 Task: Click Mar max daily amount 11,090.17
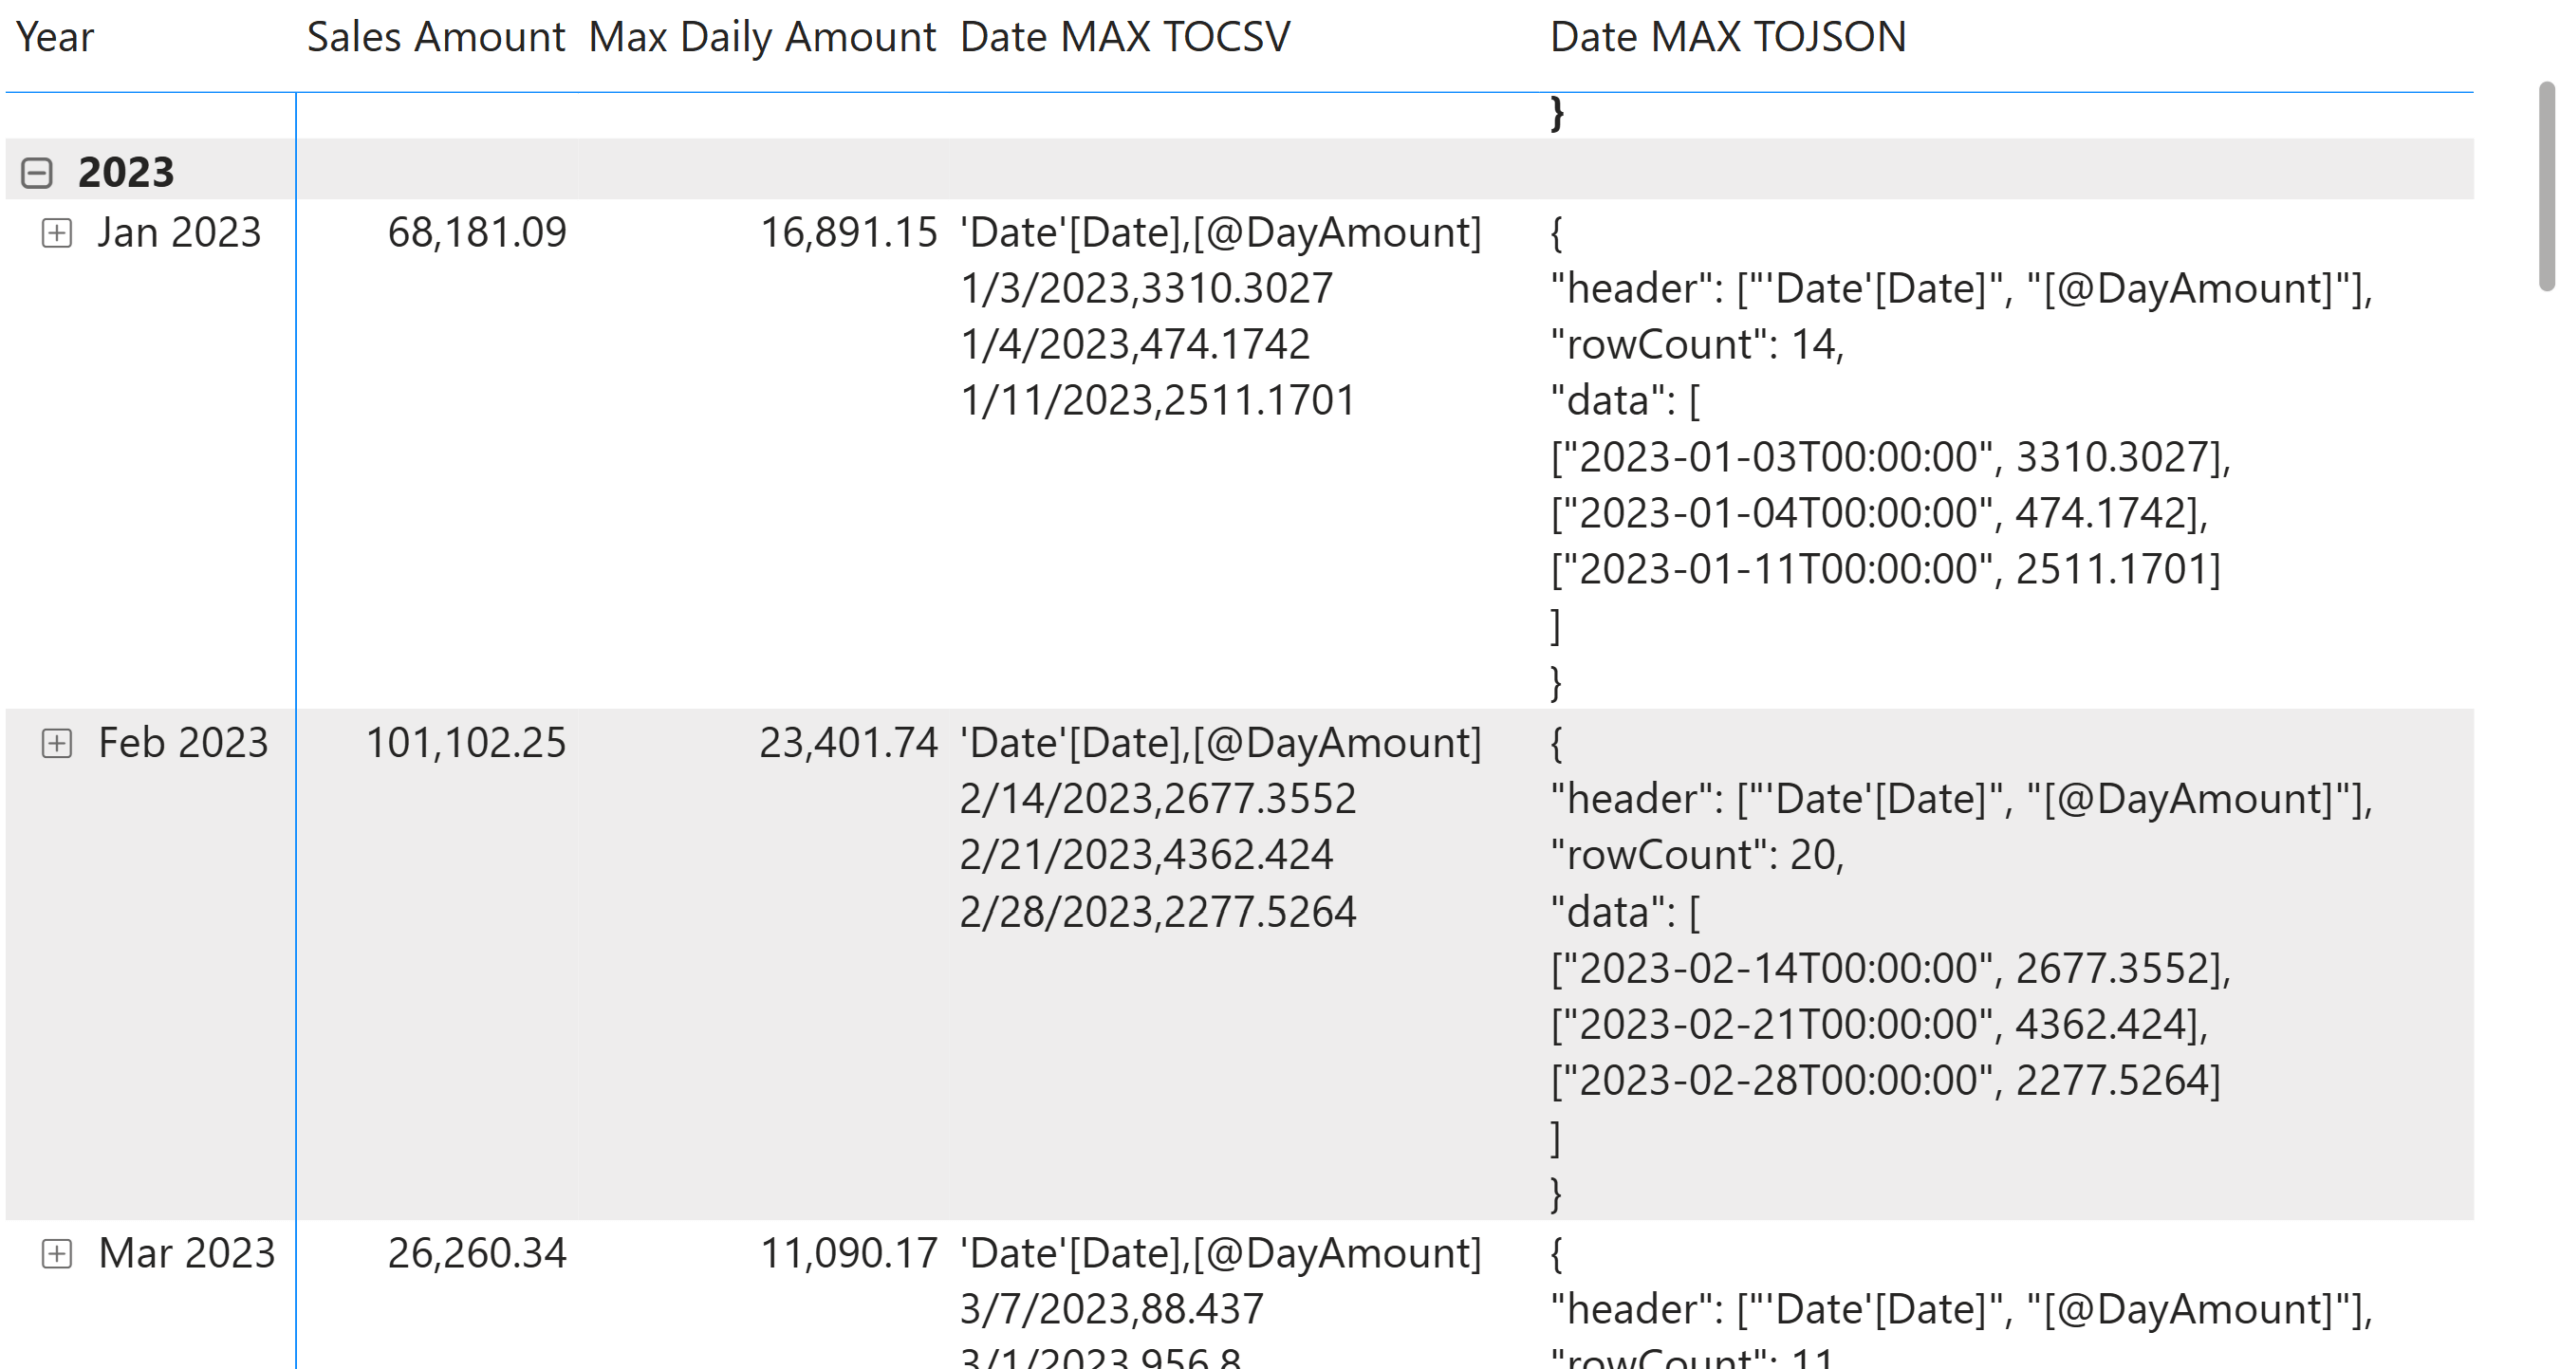[x=849, y=1254]
